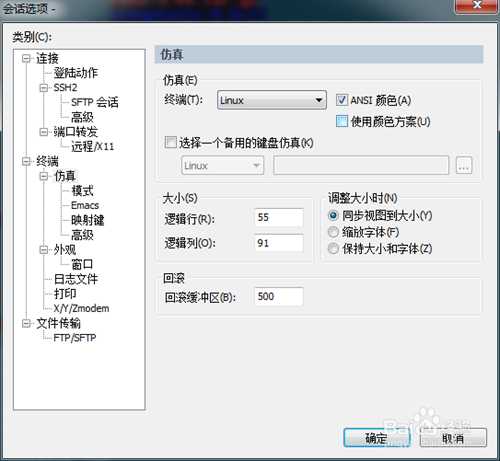Collapse the 端口转发 tree node
The height and width of the screenshot is (461, 500).
click(43, 132)
